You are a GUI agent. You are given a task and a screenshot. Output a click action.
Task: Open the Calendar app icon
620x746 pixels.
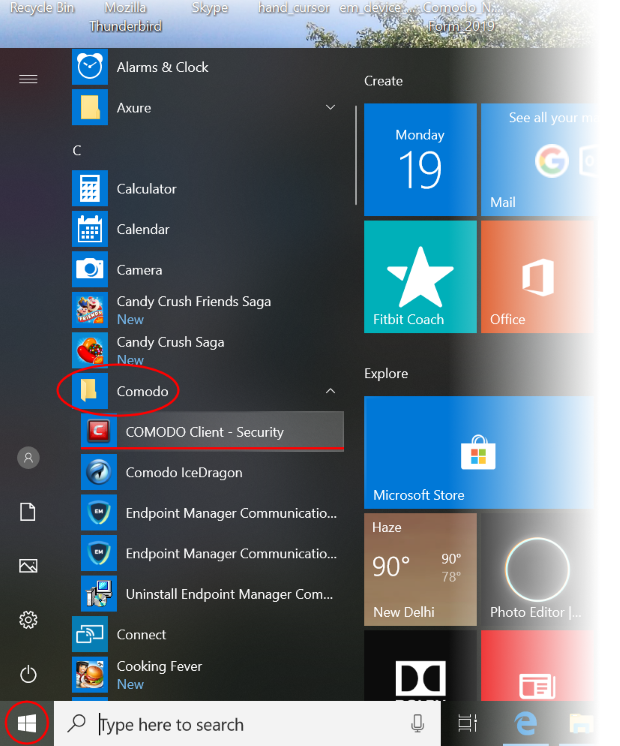tap(90, 229)
